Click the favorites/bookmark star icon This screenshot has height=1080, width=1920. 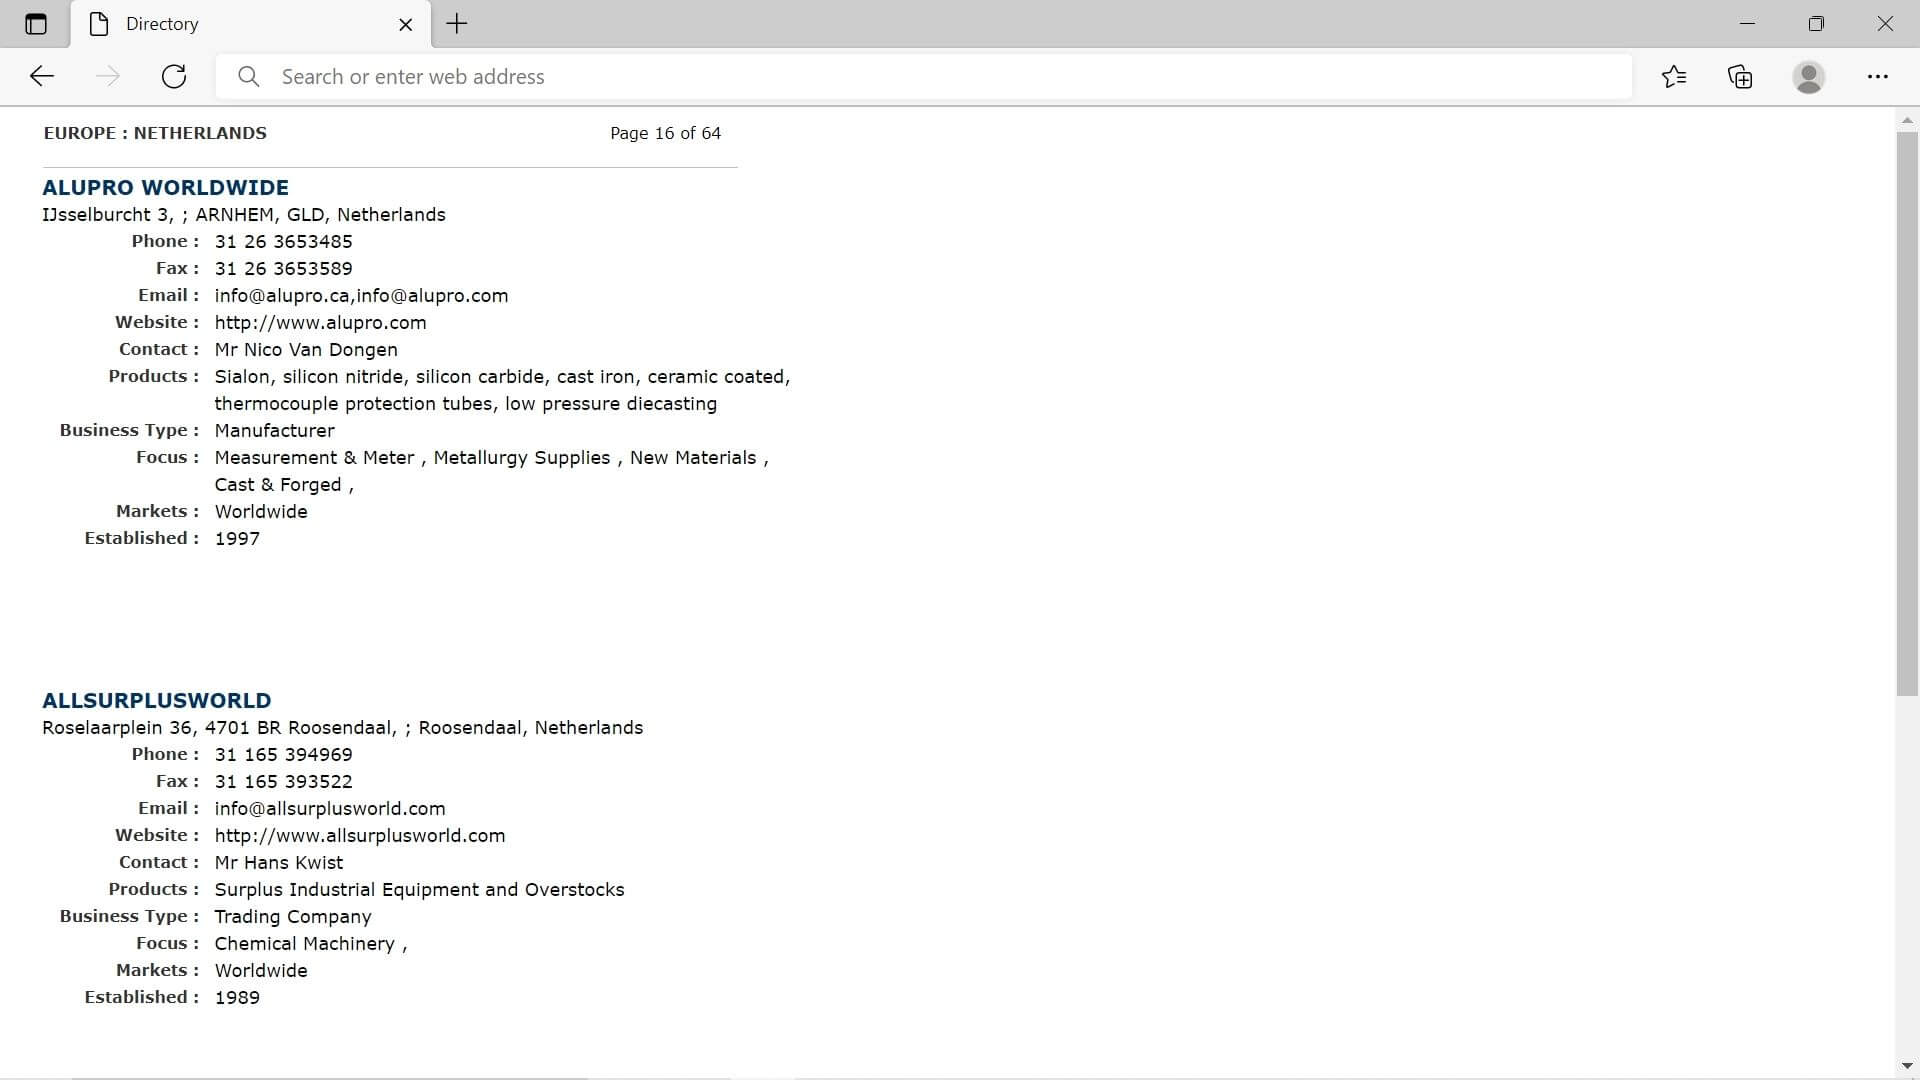click(x=1673, y=76)
